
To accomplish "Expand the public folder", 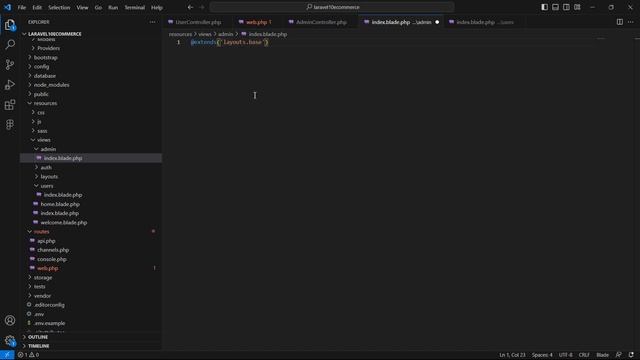I will 41,94.
